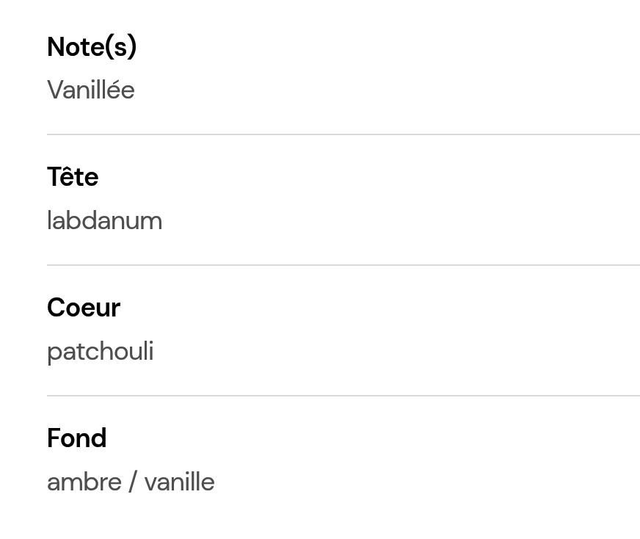Select the labdanum top note text
The height and width of the screenshot is (539, 640).
pos(104,221)
